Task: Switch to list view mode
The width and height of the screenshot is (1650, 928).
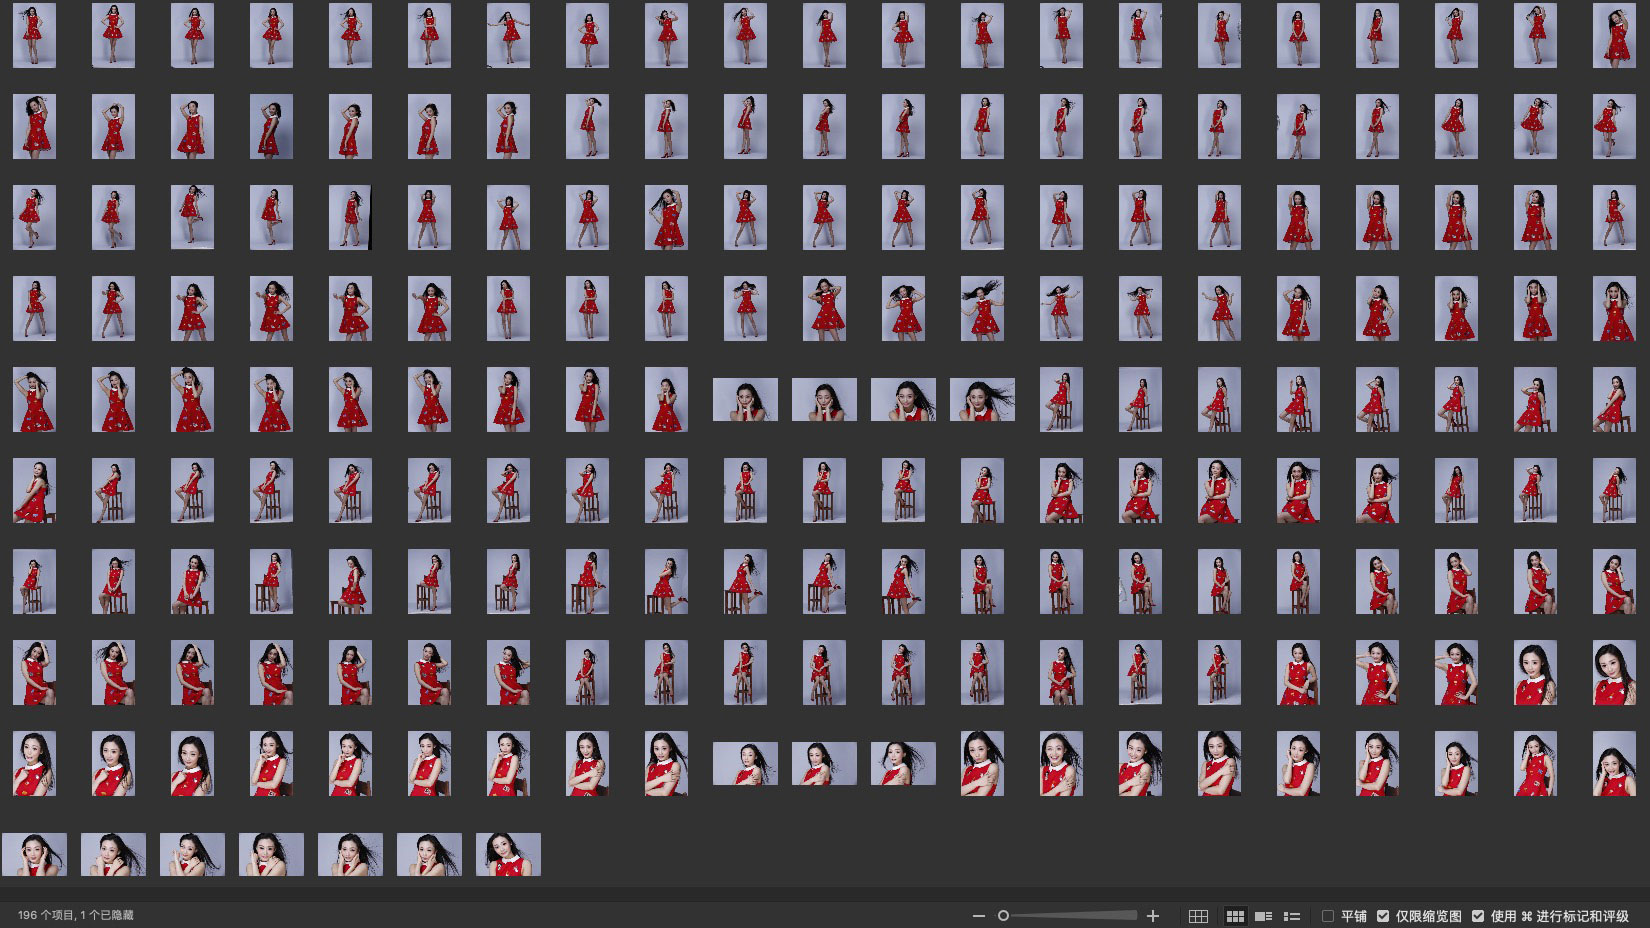Action: [x=1292, y=916]
